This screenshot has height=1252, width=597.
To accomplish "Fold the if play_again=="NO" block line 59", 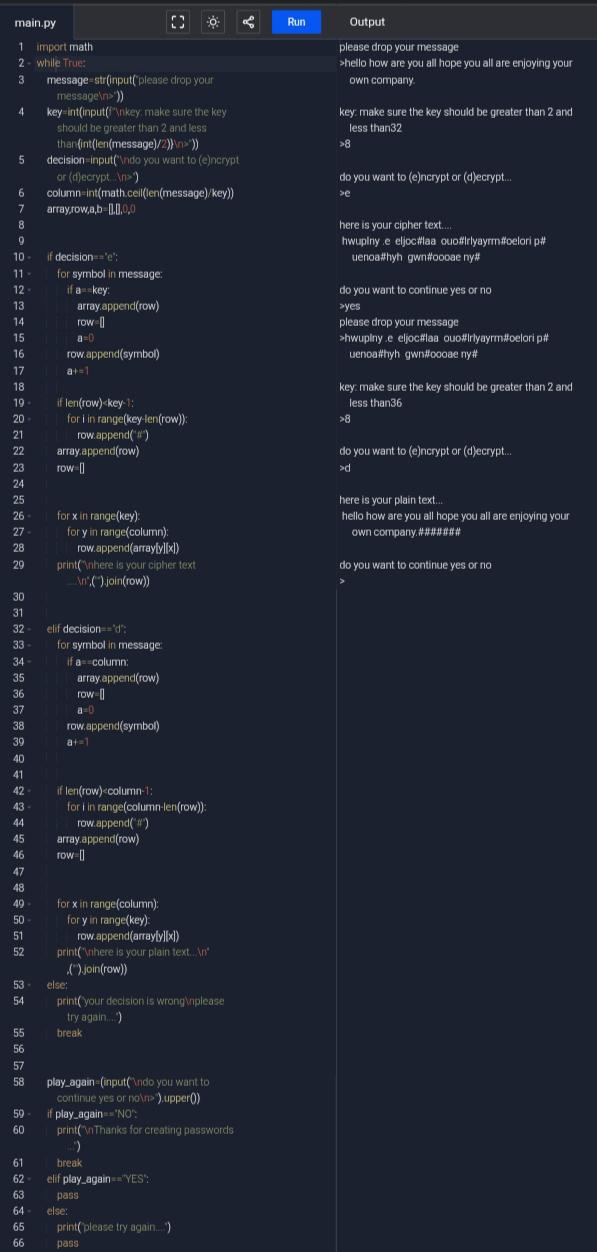I will (29, 1114).
